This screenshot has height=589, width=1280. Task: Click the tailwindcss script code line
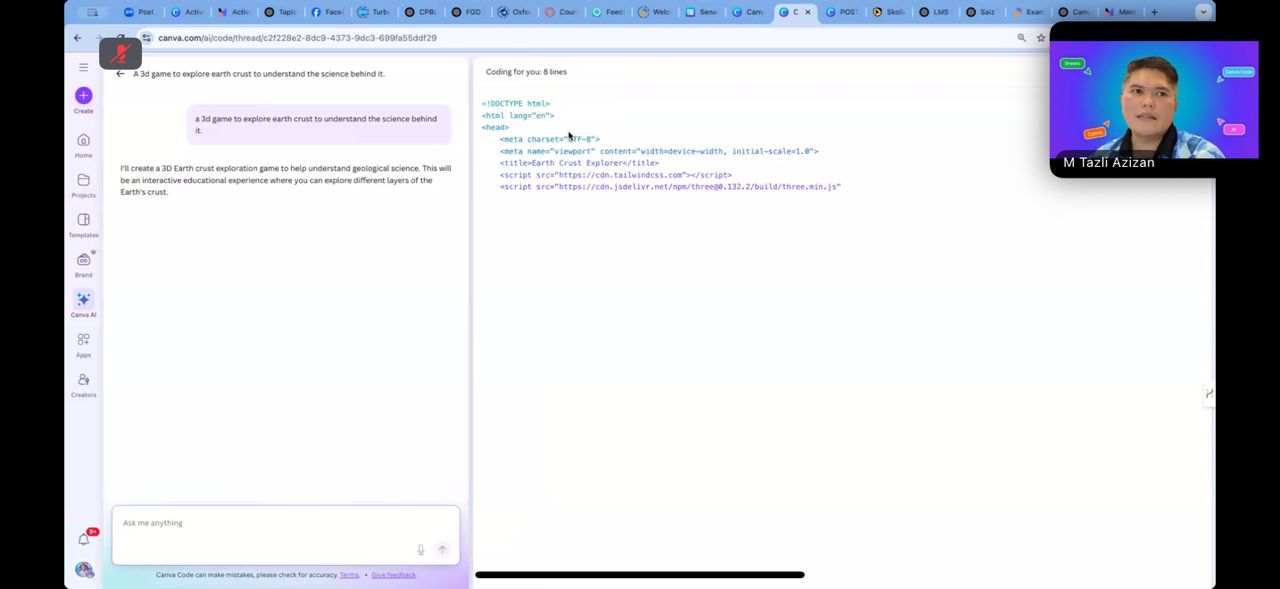coord(616,175)
